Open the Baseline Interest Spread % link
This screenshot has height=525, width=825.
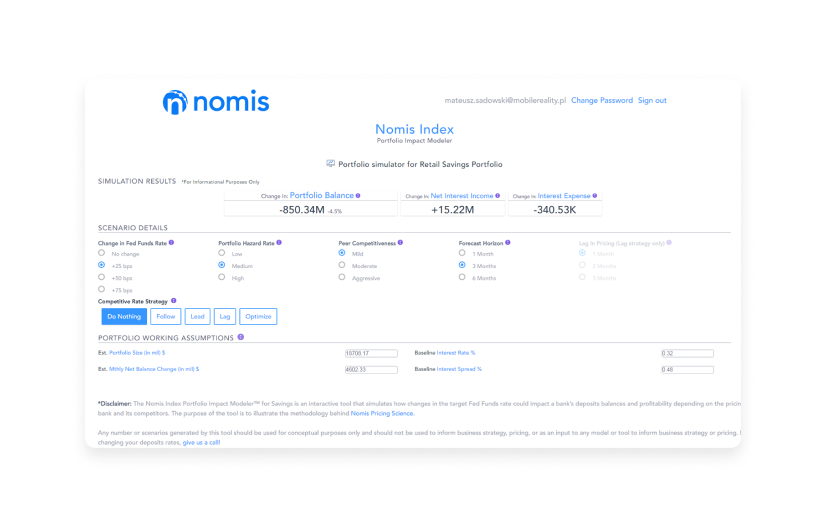(x=459, y=369)
